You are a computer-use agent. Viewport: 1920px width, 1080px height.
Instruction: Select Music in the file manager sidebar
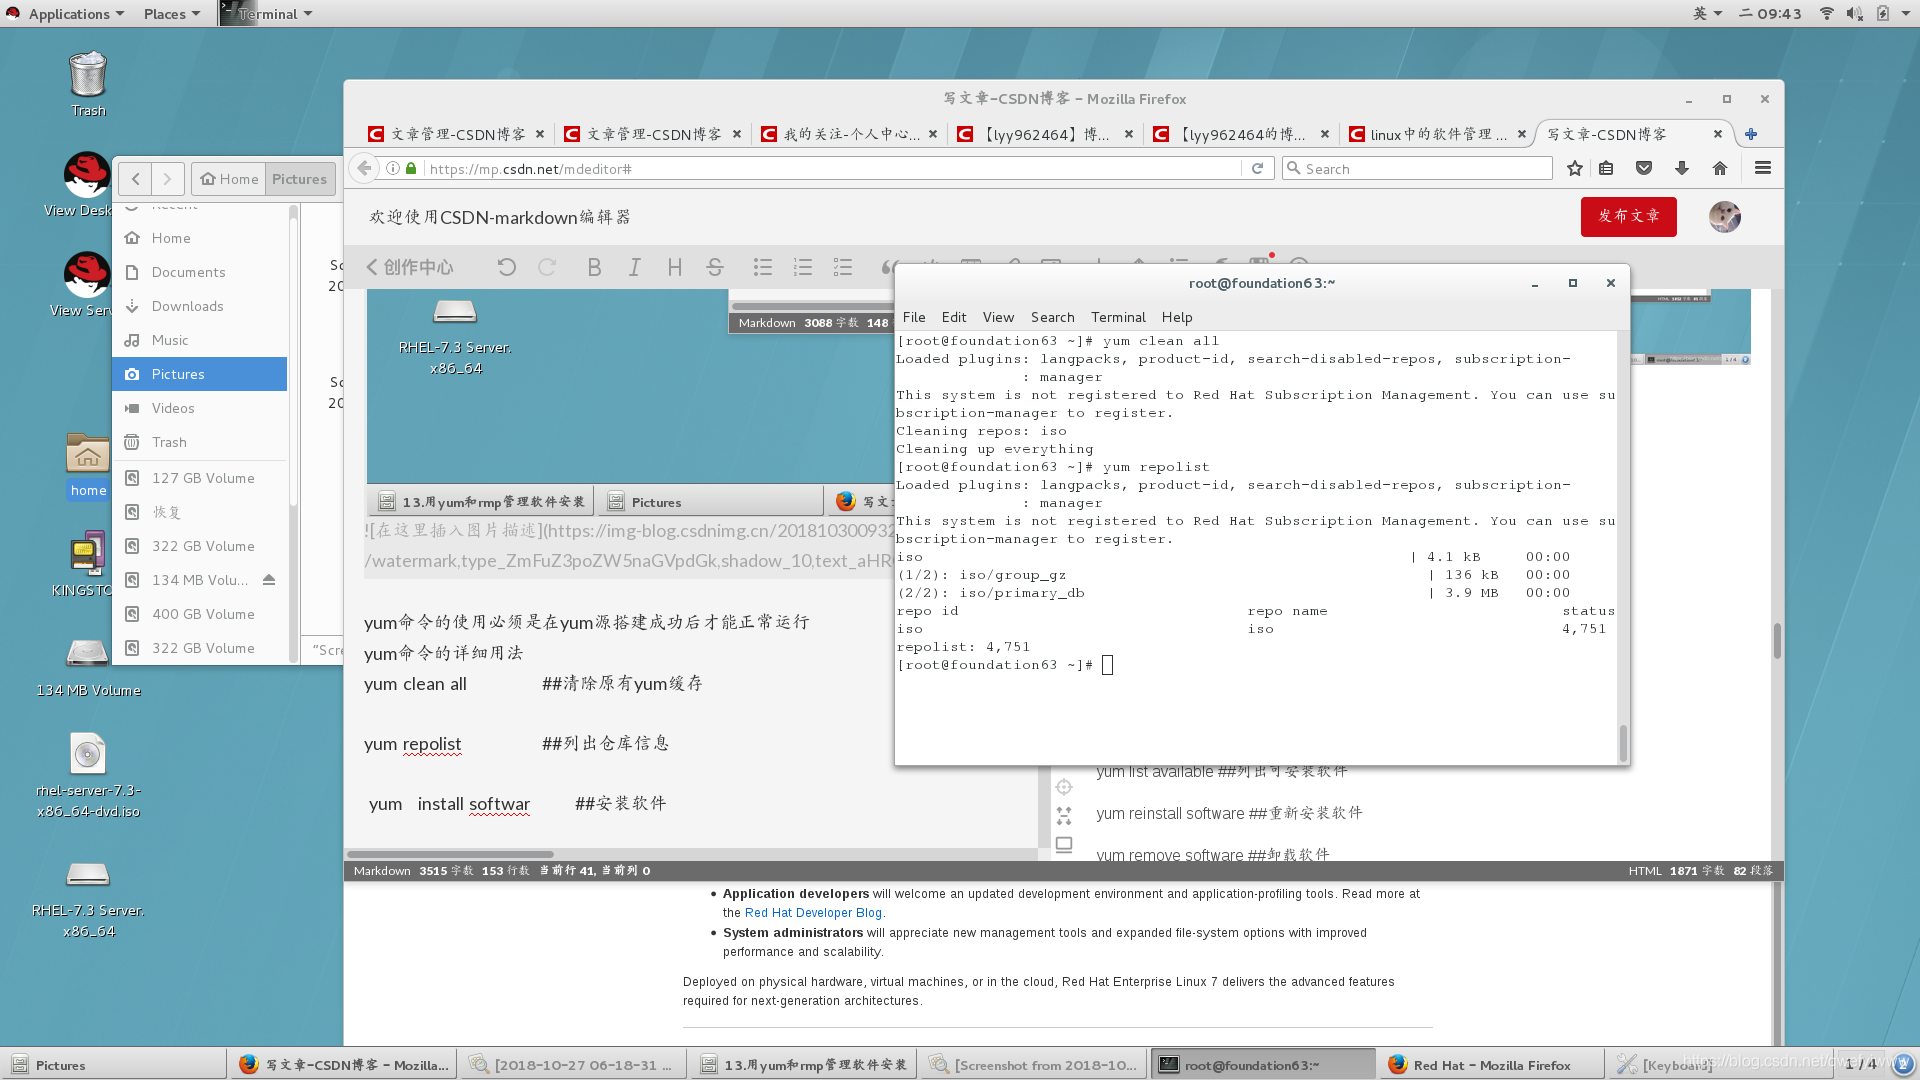point(200,340)
